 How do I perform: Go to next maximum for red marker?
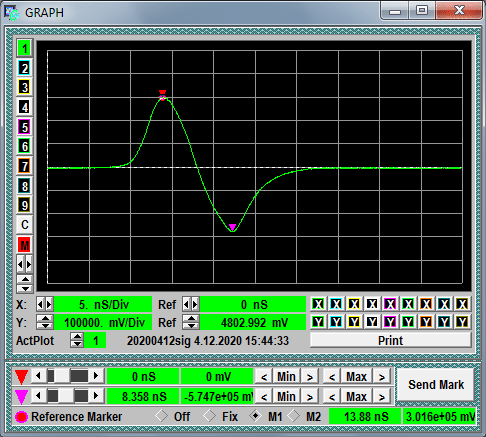pos(381,377)
